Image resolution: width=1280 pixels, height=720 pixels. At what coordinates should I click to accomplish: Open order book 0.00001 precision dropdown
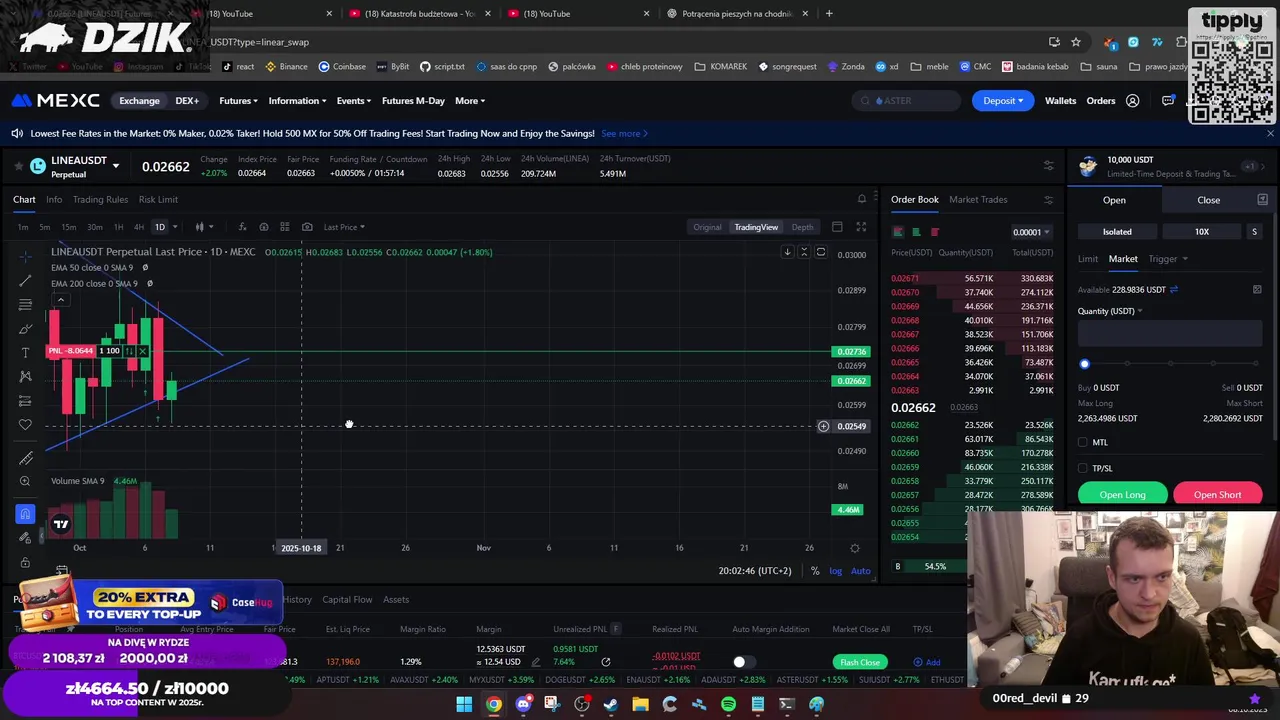click(1030, 232)
